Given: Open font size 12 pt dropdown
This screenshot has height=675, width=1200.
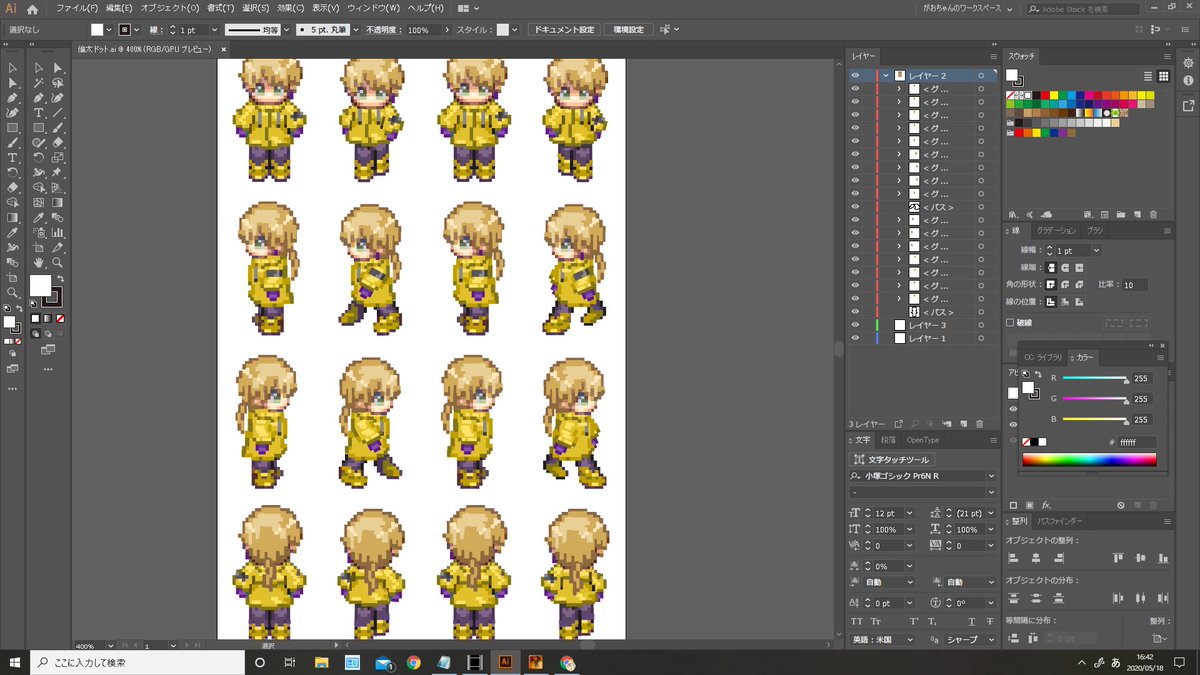Looking at the screenshot, I should [910, 513].
